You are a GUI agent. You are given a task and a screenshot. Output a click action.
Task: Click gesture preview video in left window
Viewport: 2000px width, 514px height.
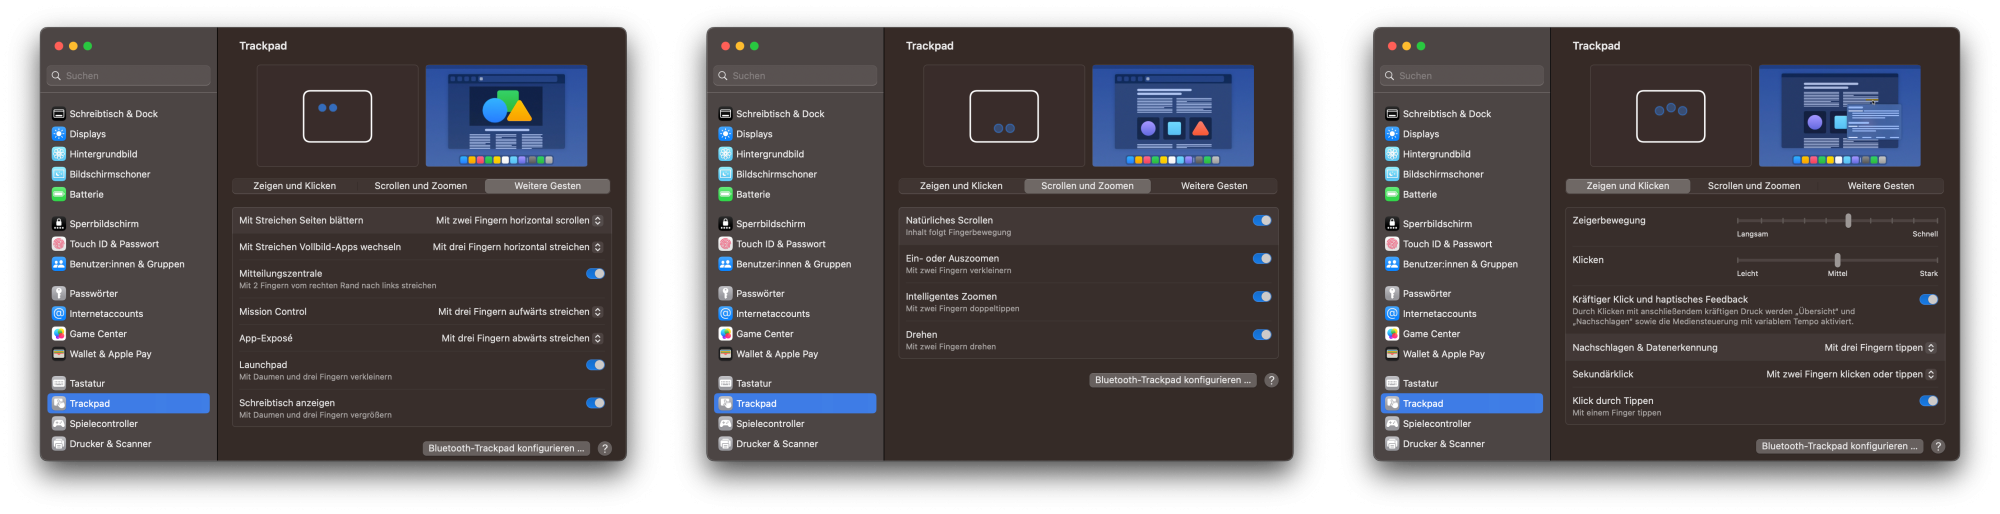(x=506, y=116)
